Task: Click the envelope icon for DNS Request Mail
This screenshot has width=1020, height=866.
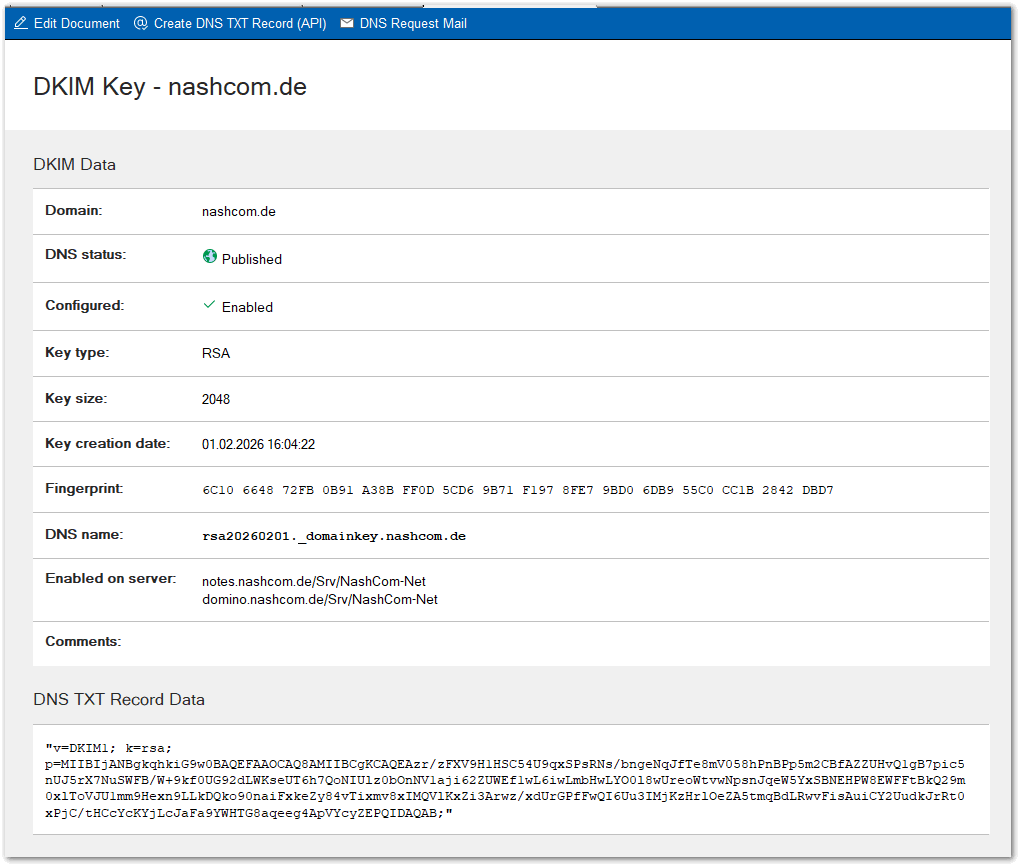Action: click(345, 23)
